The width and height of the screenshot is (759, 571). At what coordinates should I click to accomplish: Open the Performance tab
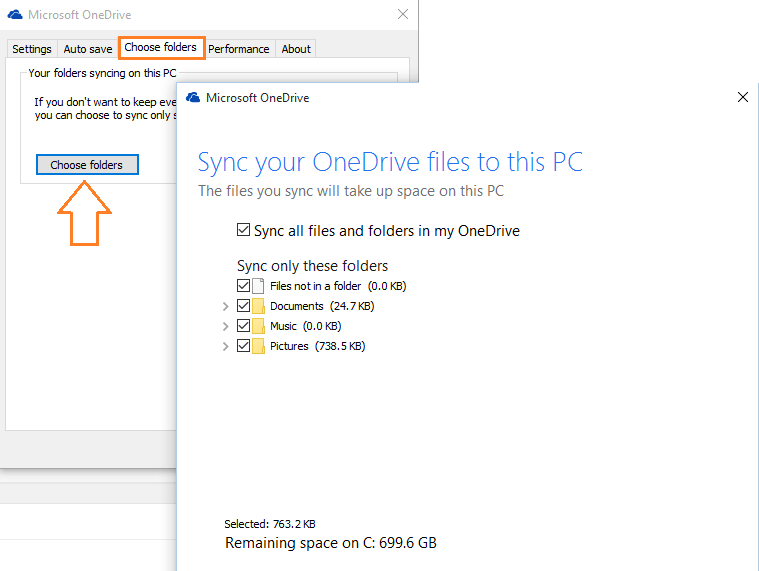click(239, 49)
